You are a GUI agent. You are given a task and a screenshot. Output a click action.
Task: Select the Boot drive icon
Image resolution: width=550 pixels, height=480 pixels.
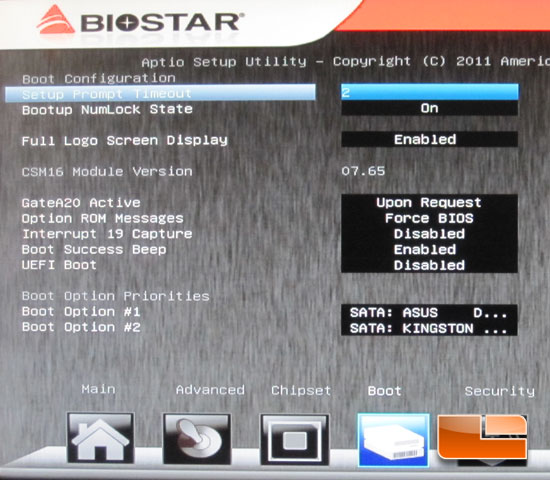coord(393,440)
